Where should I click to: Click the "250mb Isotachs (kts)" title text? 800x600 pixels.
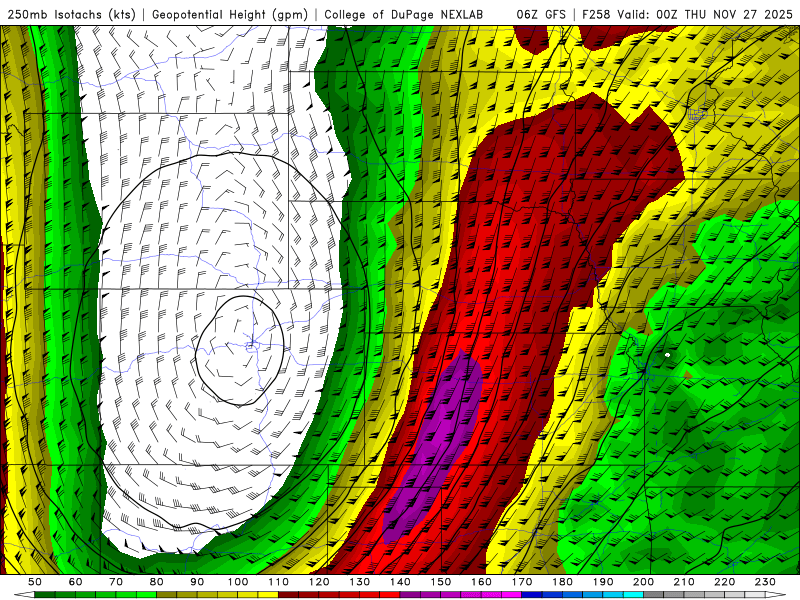(x=71, y=14)
